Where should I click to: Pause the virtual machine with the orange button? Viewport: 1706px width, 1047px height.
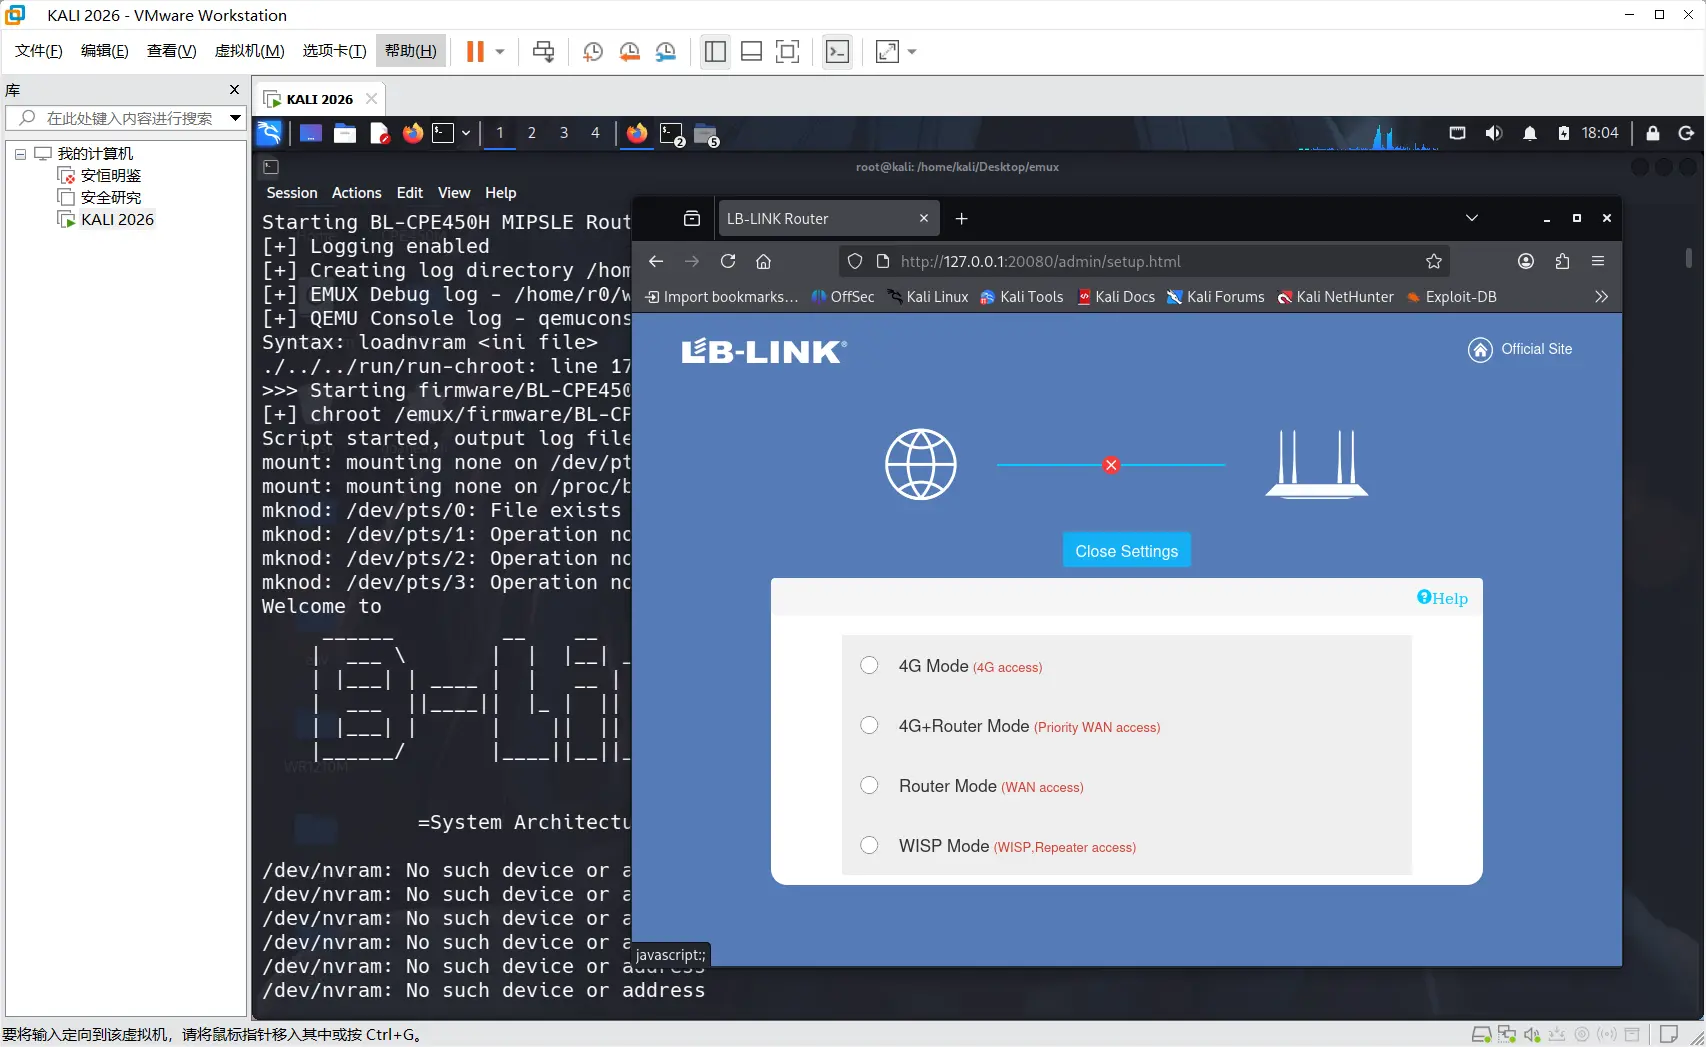475,52
